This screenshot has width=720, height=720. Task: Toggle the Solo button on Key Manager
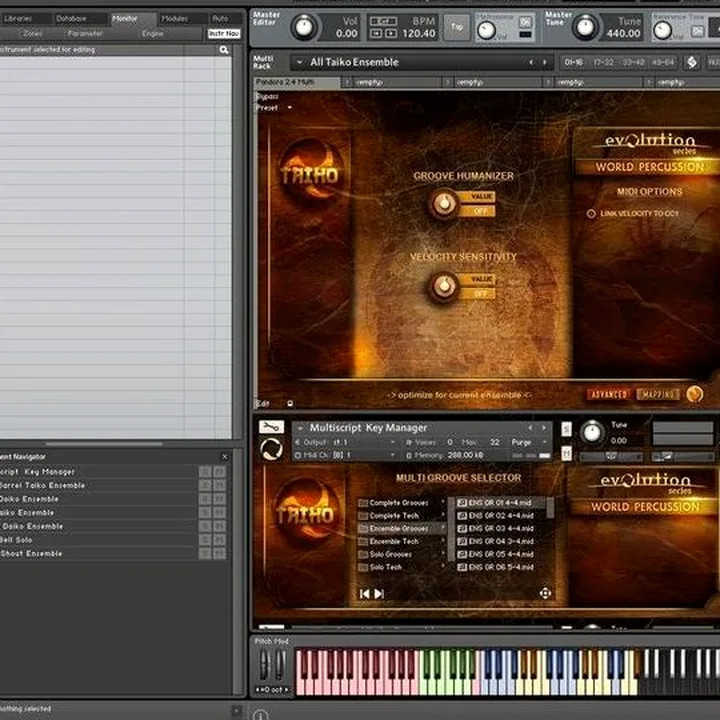[567, 429]
